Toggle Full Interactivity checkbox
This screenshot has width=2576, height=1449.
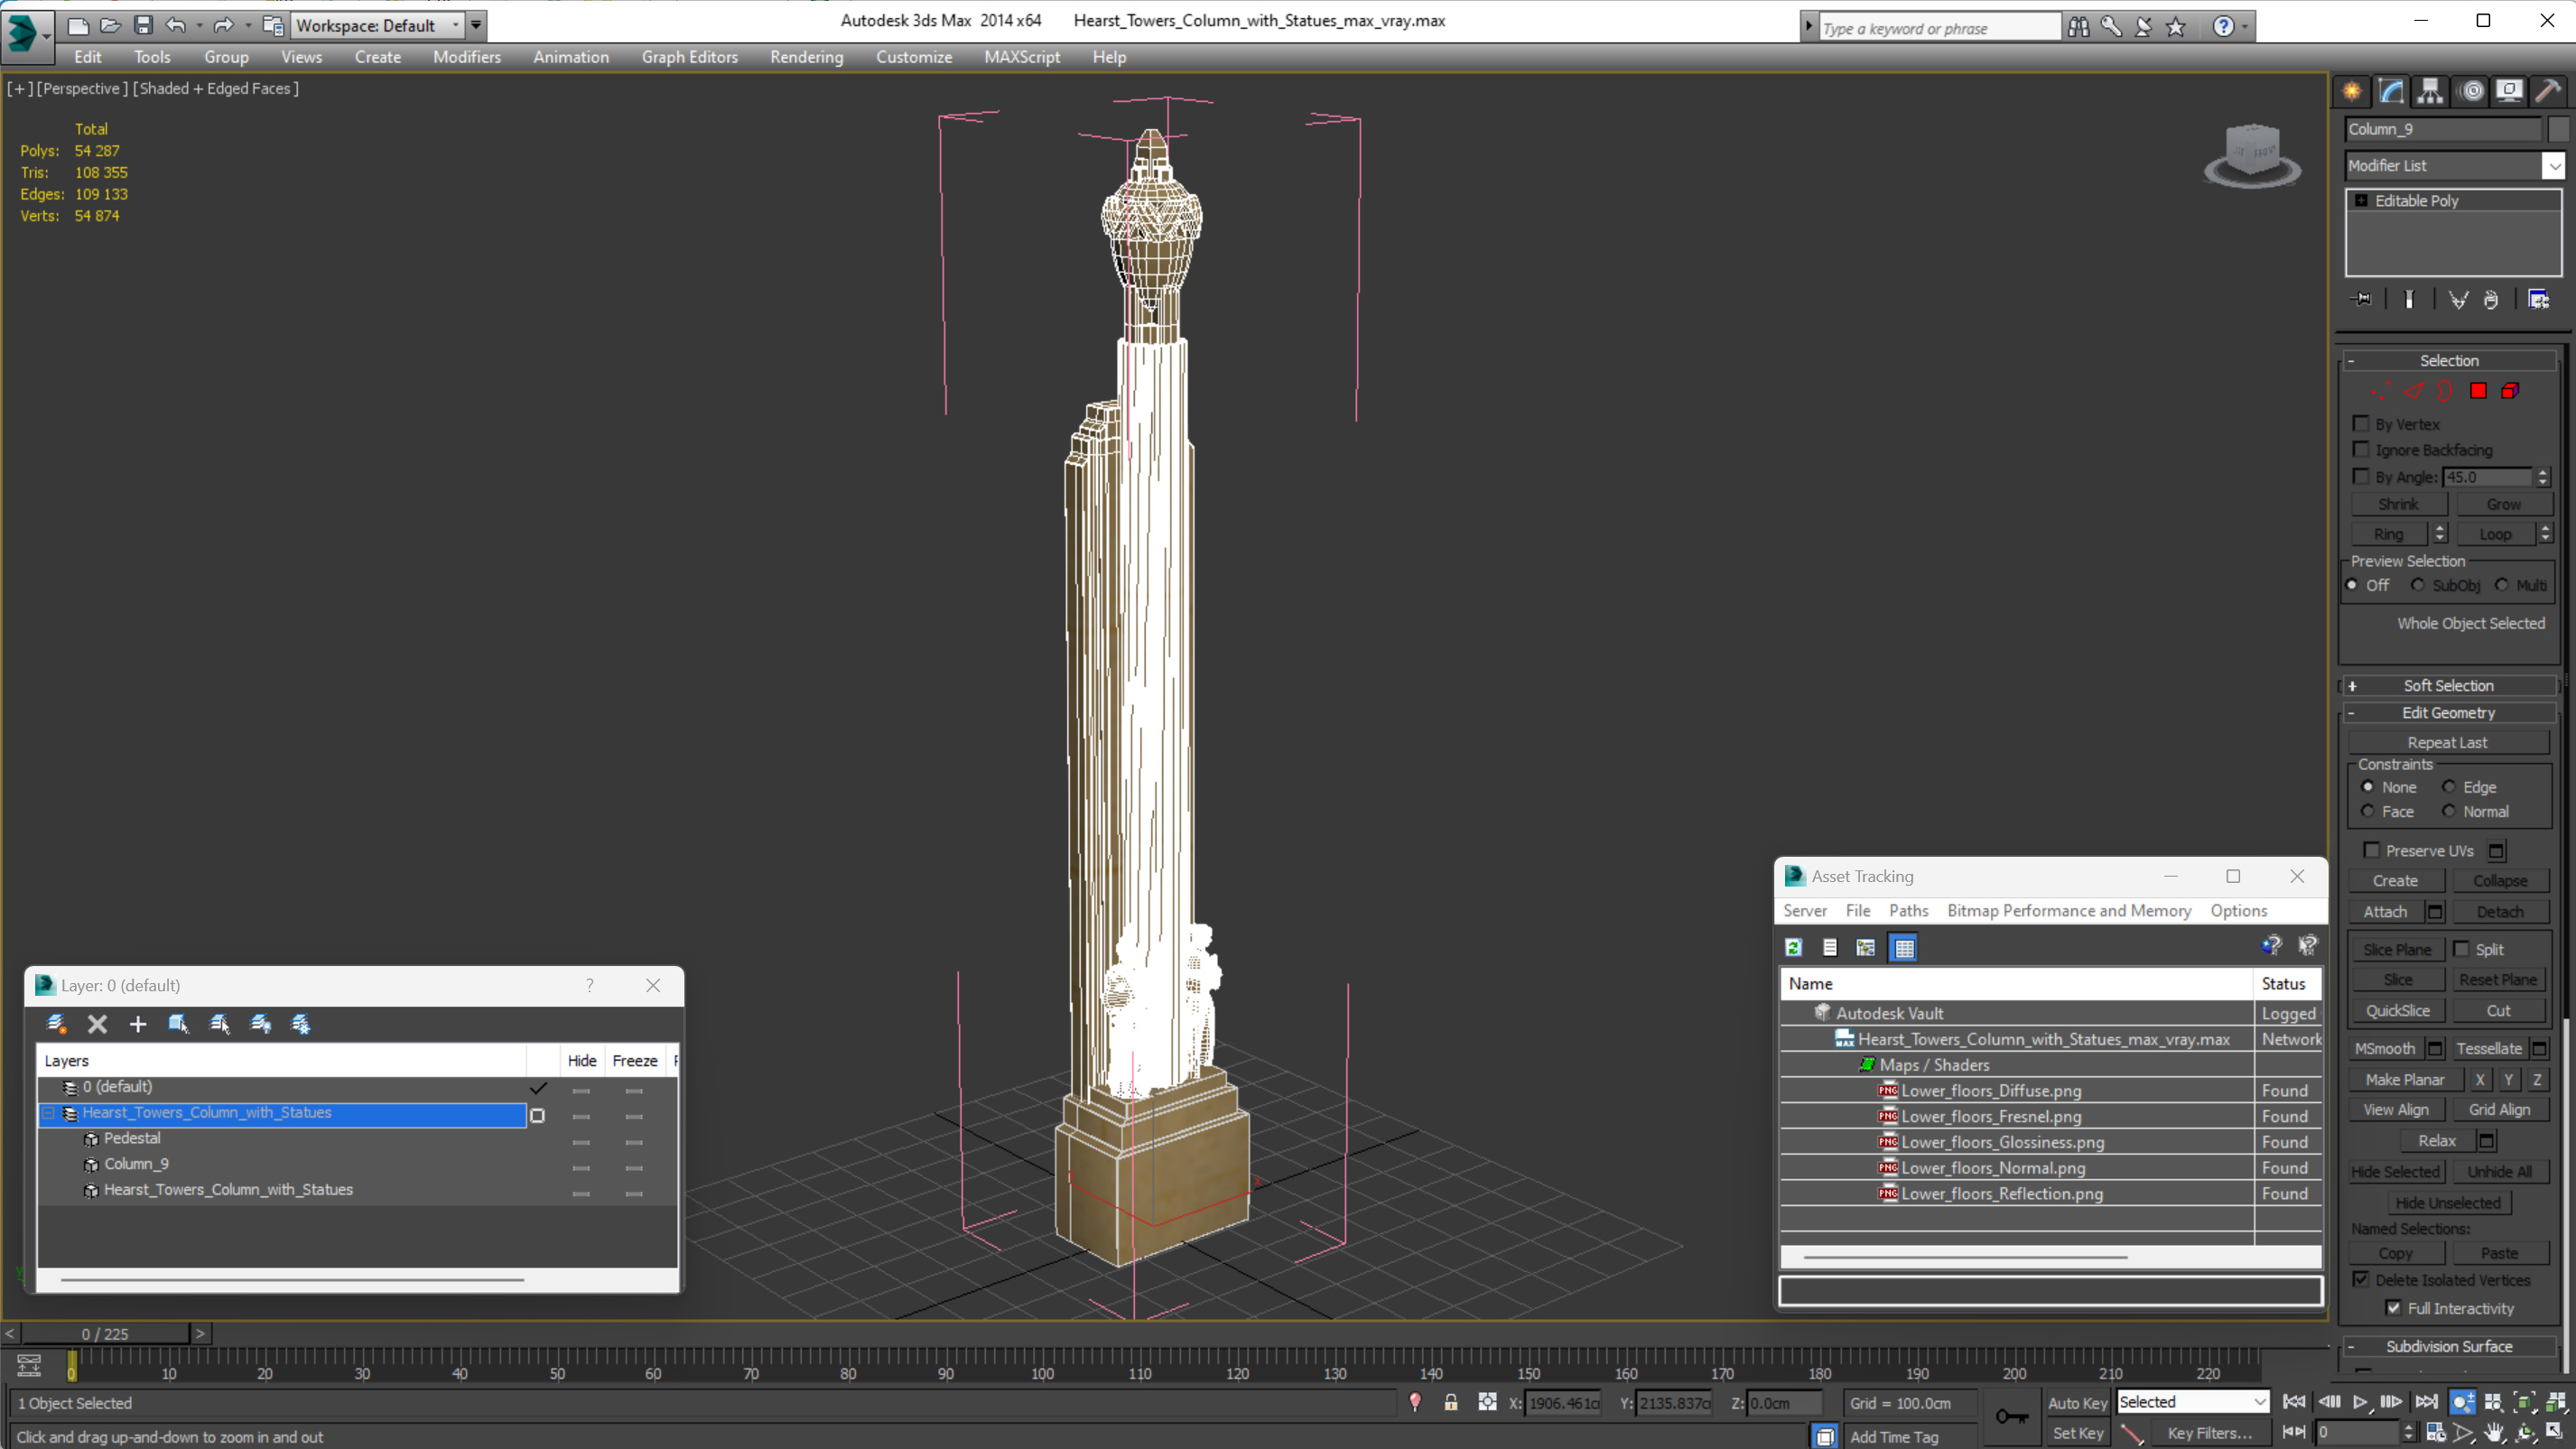pyautogui.click(x=2393, y=1307)
